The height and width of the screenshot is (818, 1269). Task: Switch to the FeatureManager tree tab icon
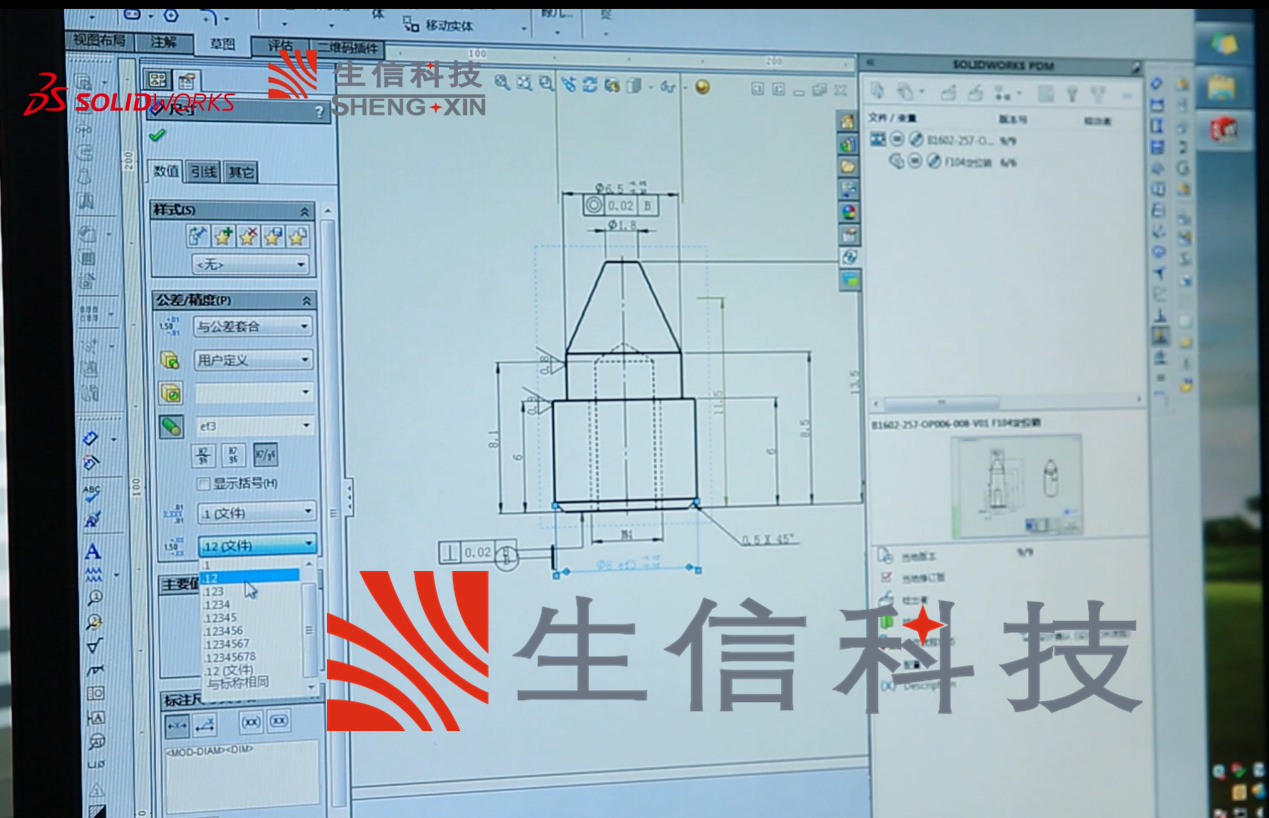coord(159,80)
